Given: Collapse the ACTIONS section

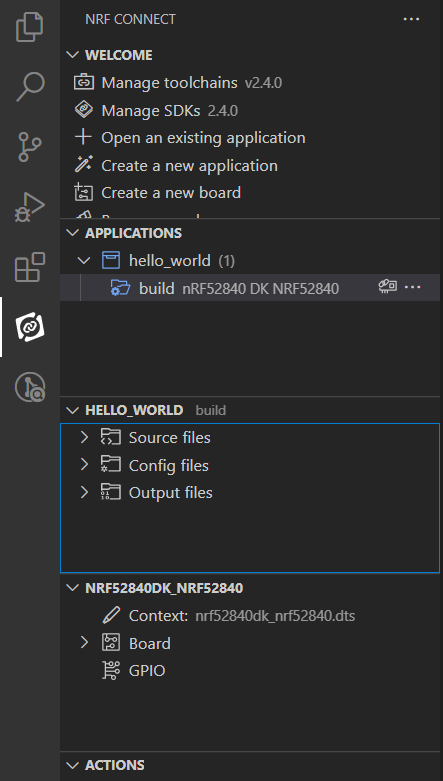Looking at the screenshot, I should pos(73,765).
